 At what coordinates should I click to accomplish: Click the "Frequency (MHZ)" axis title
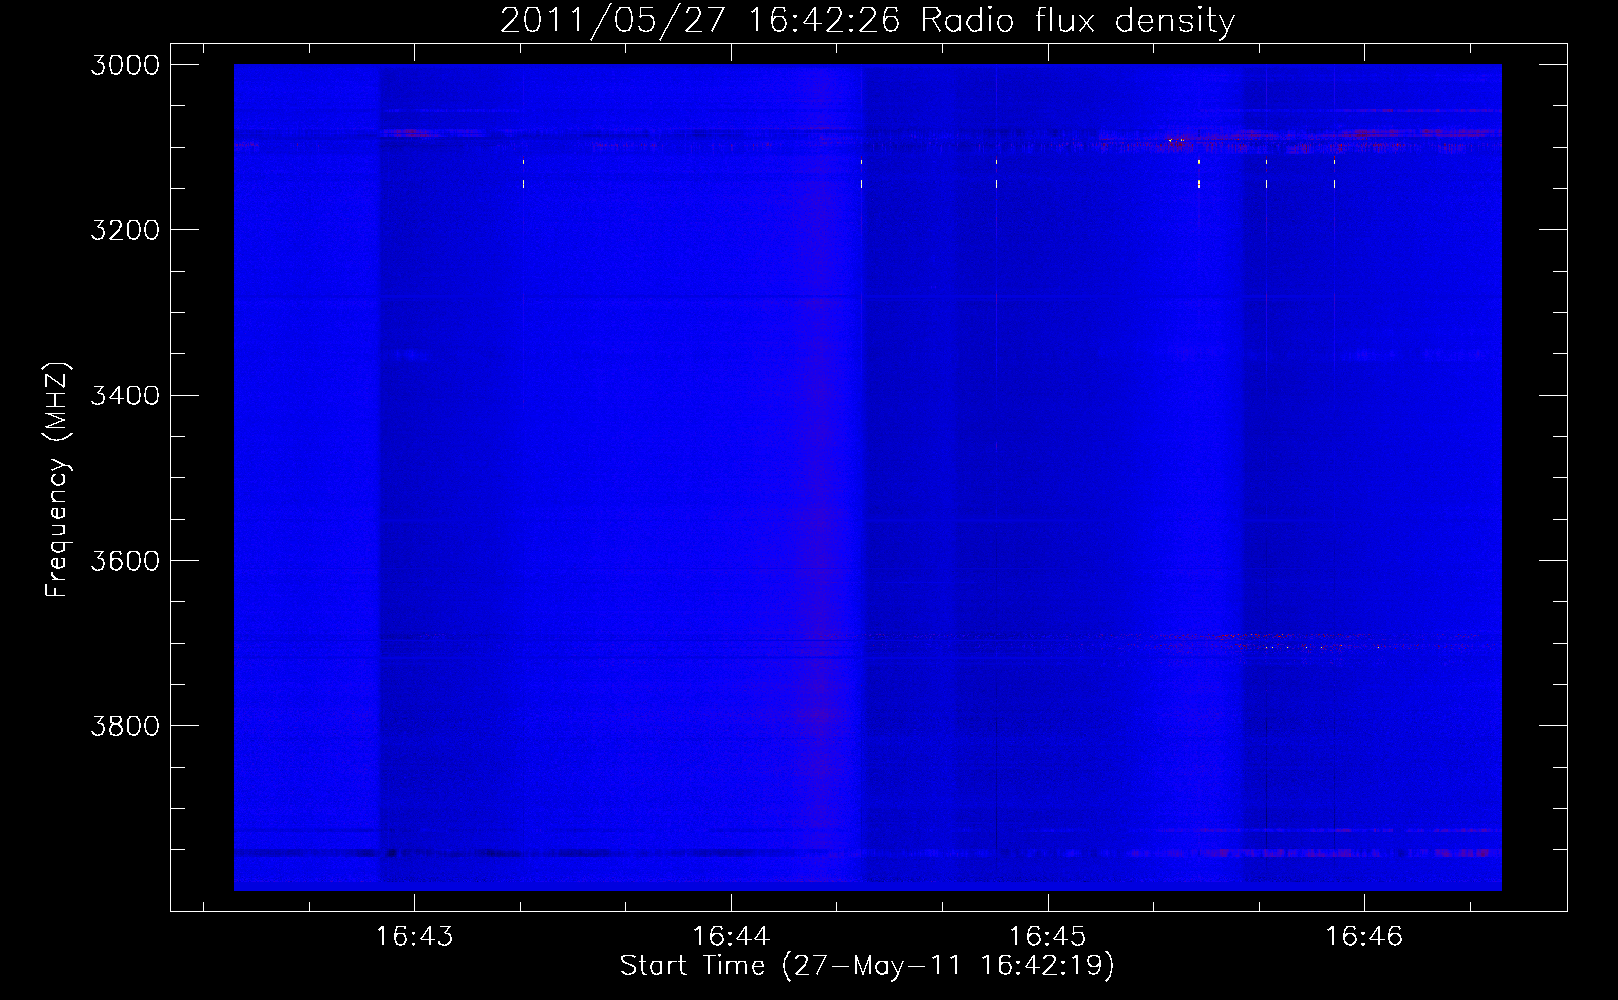click(57, 480)
